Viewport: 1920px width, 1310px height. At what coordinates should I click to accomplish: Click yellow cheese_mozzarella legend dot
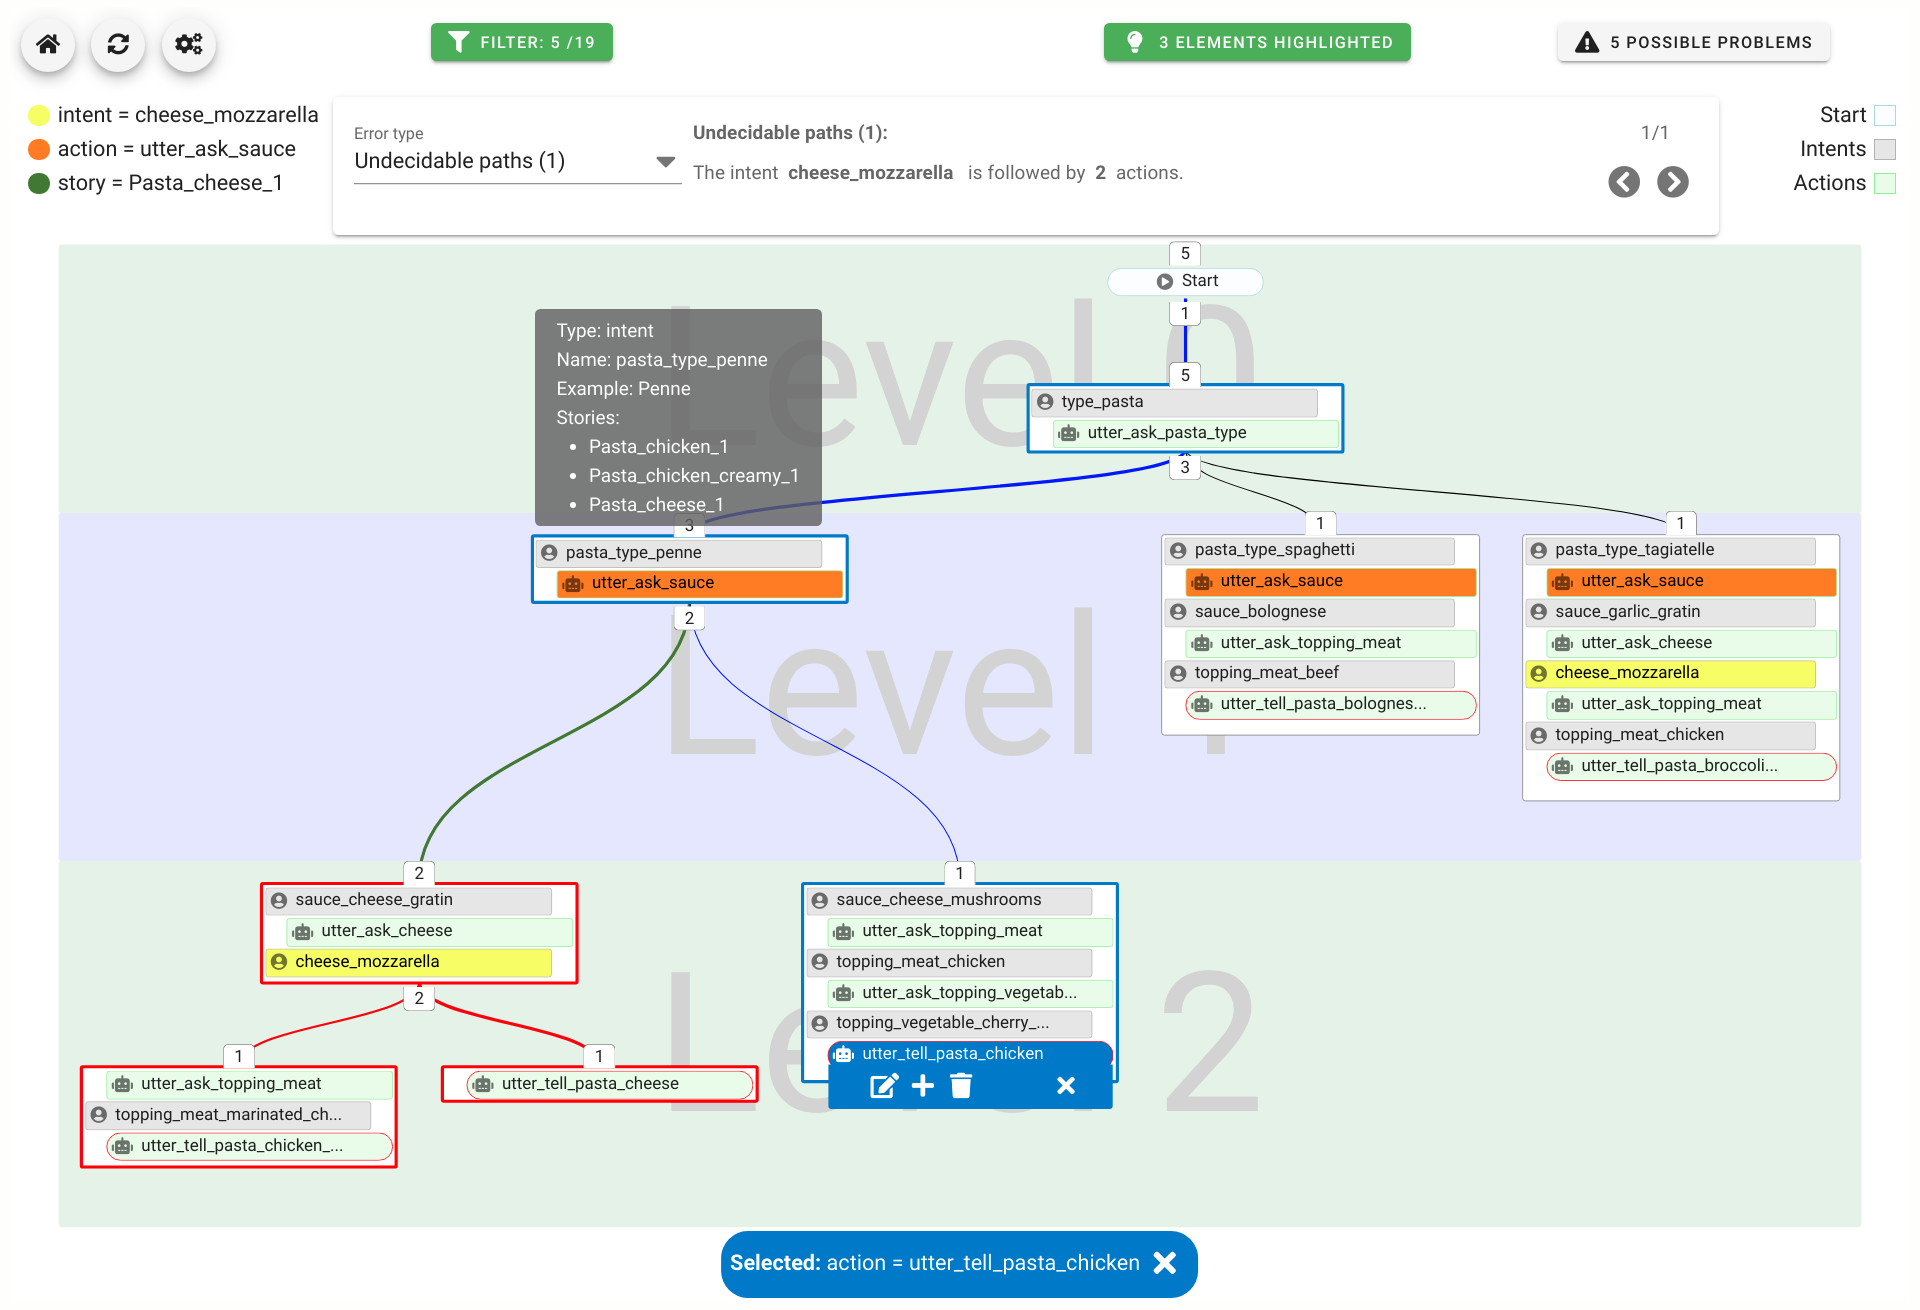point(39,115)
